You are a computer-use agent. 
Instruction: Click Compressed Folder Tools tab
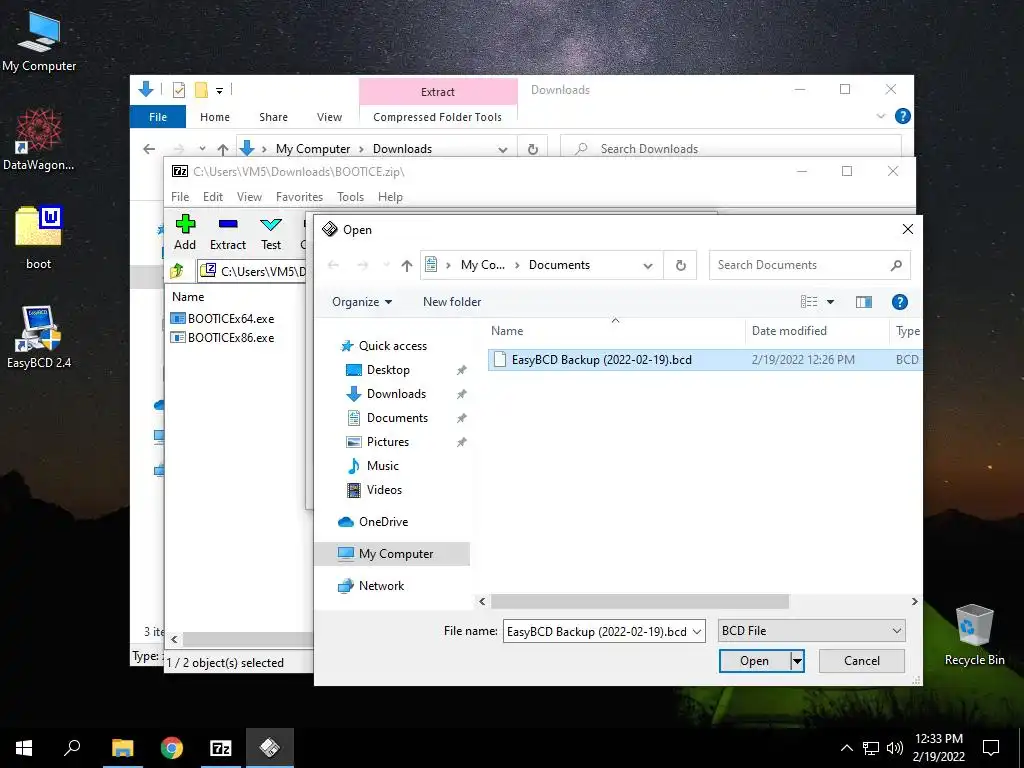(x=438, y=117)
